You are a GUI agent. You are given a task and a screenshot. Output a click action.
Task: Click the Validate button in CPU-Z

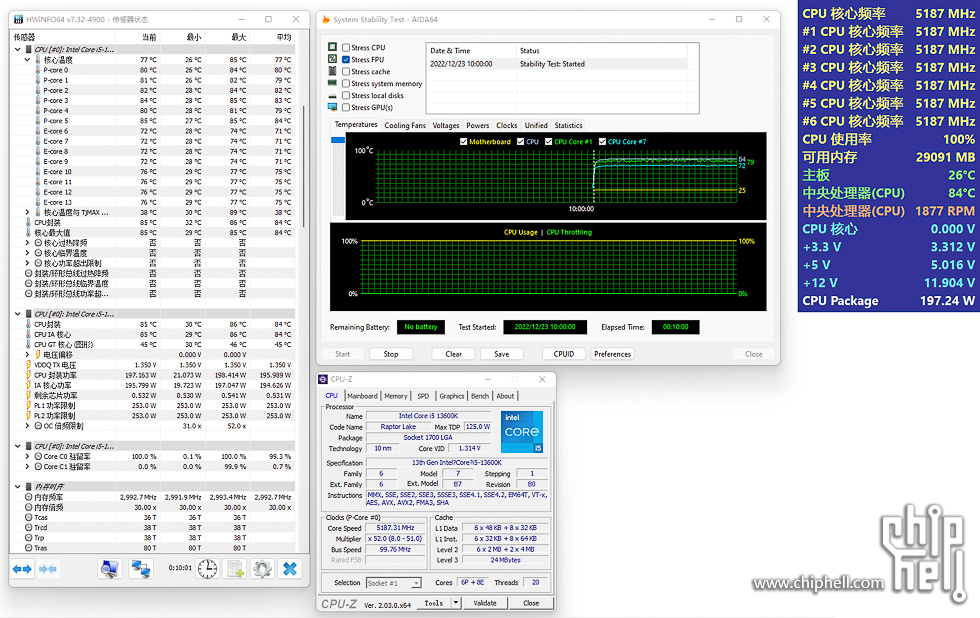click(485, 603)
